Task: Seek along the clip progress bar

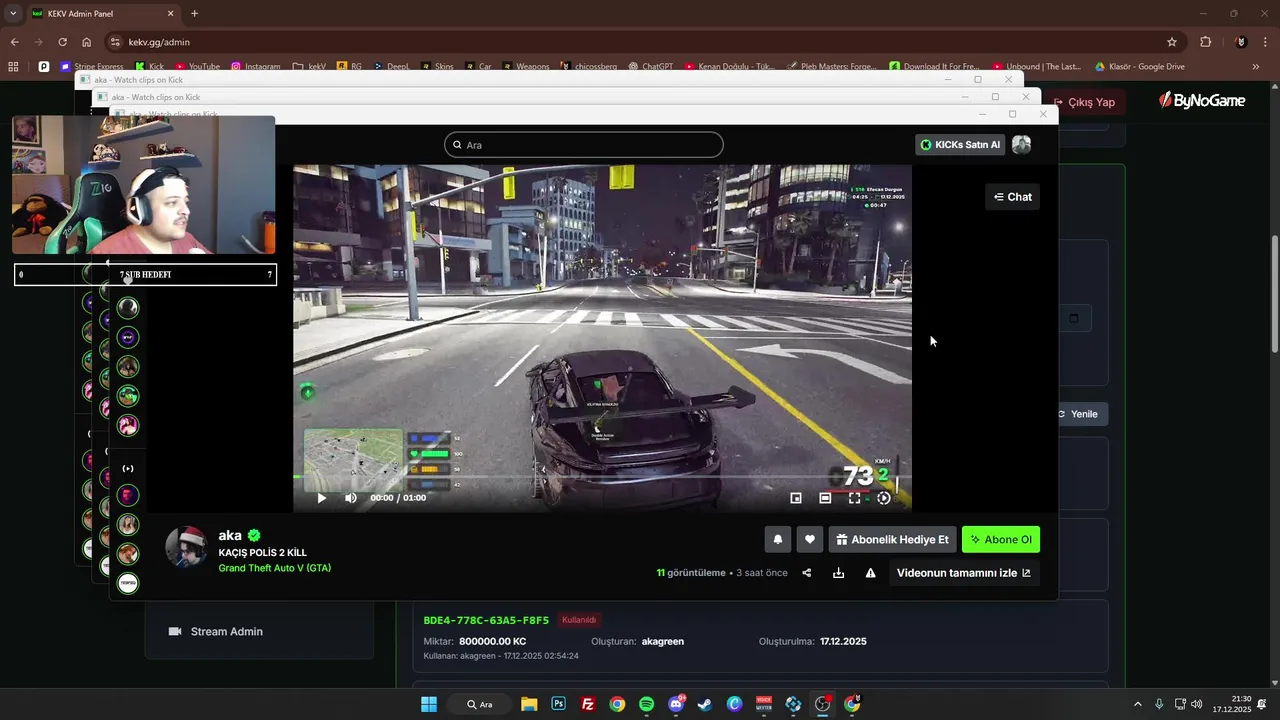Action: 602,478
